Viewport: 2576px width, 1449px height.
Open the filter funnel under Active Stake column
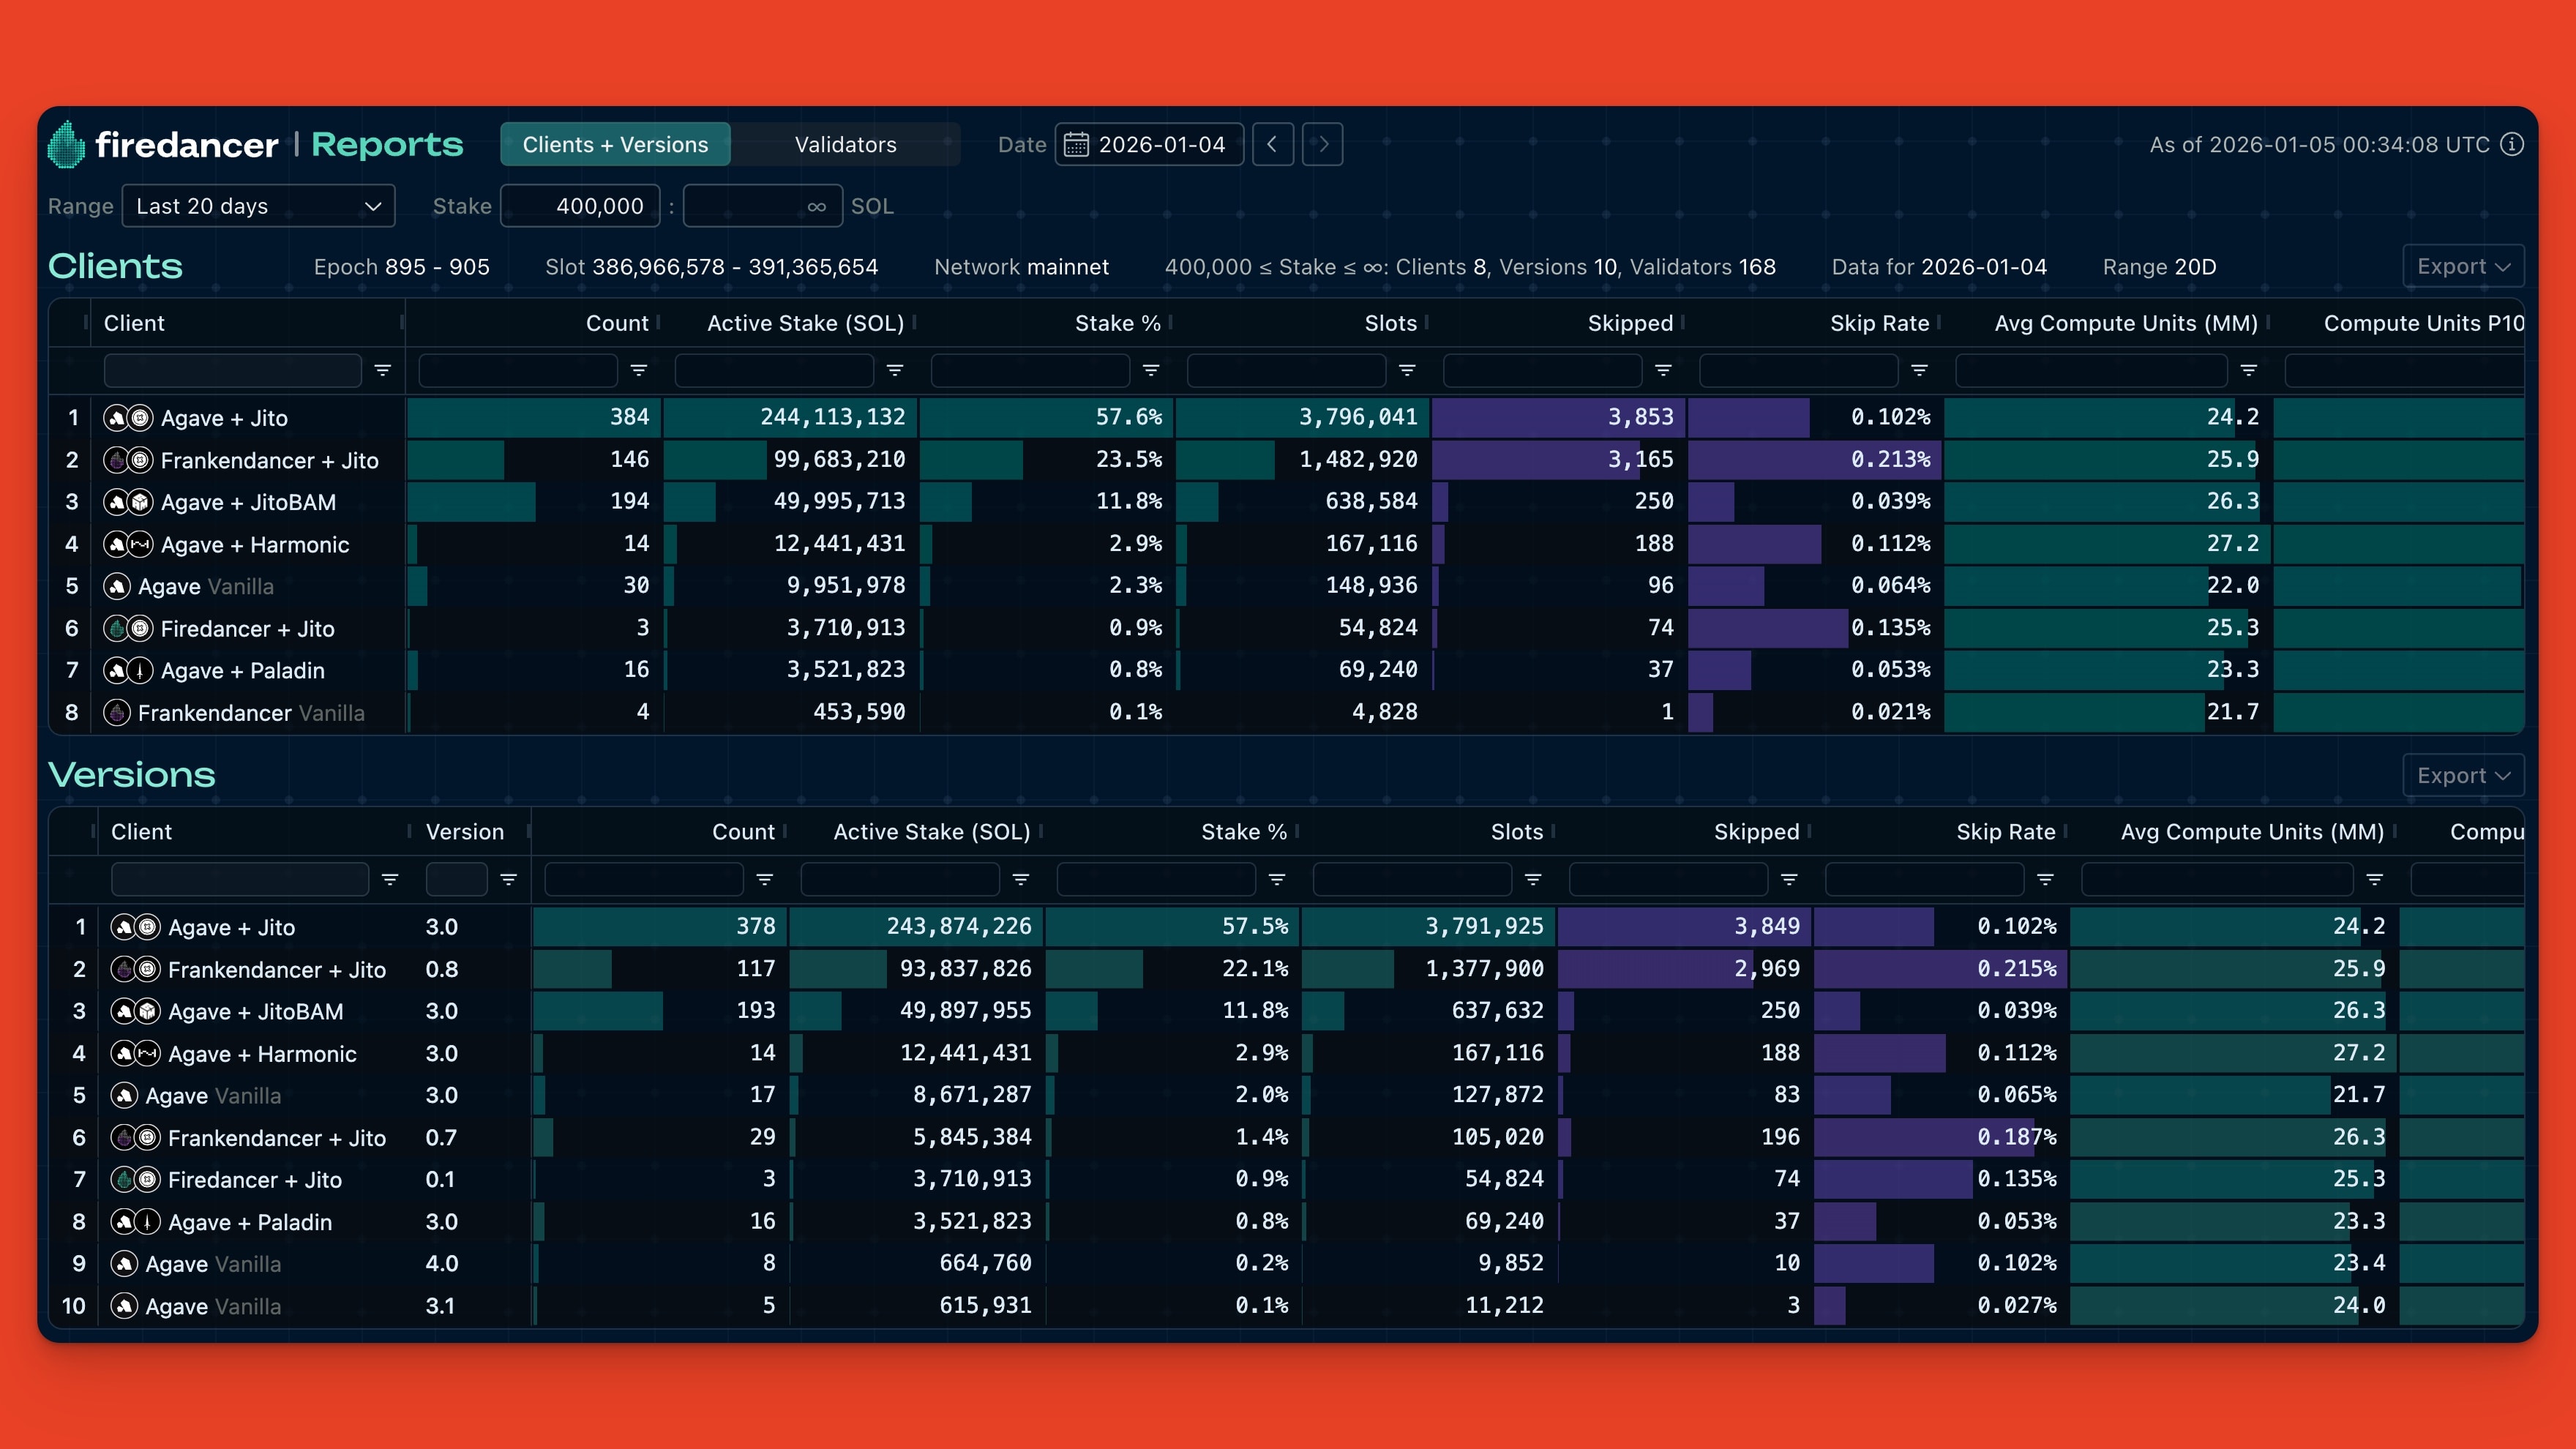894,370
